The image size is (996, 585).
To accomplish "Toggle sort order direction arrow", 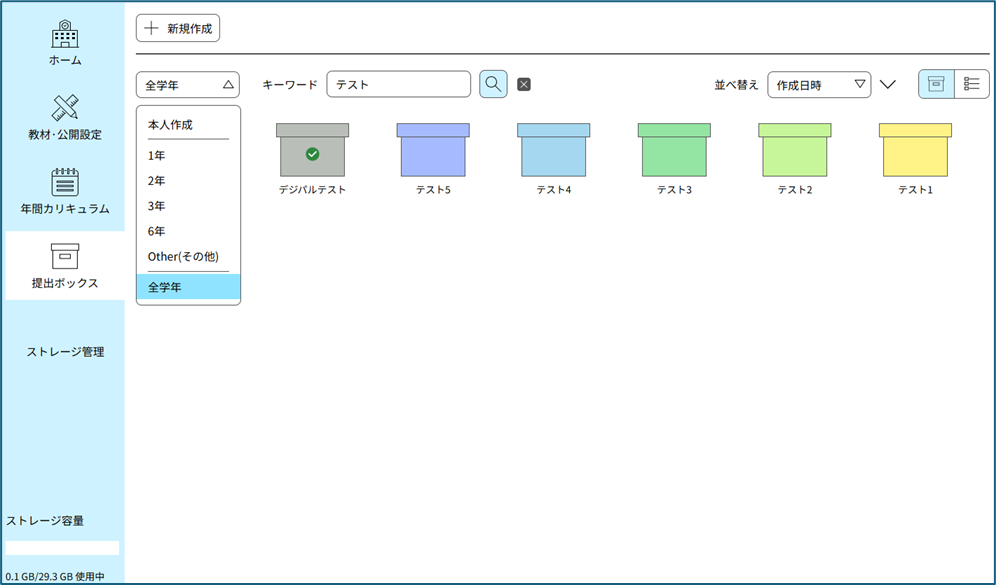I will point(887,85).
